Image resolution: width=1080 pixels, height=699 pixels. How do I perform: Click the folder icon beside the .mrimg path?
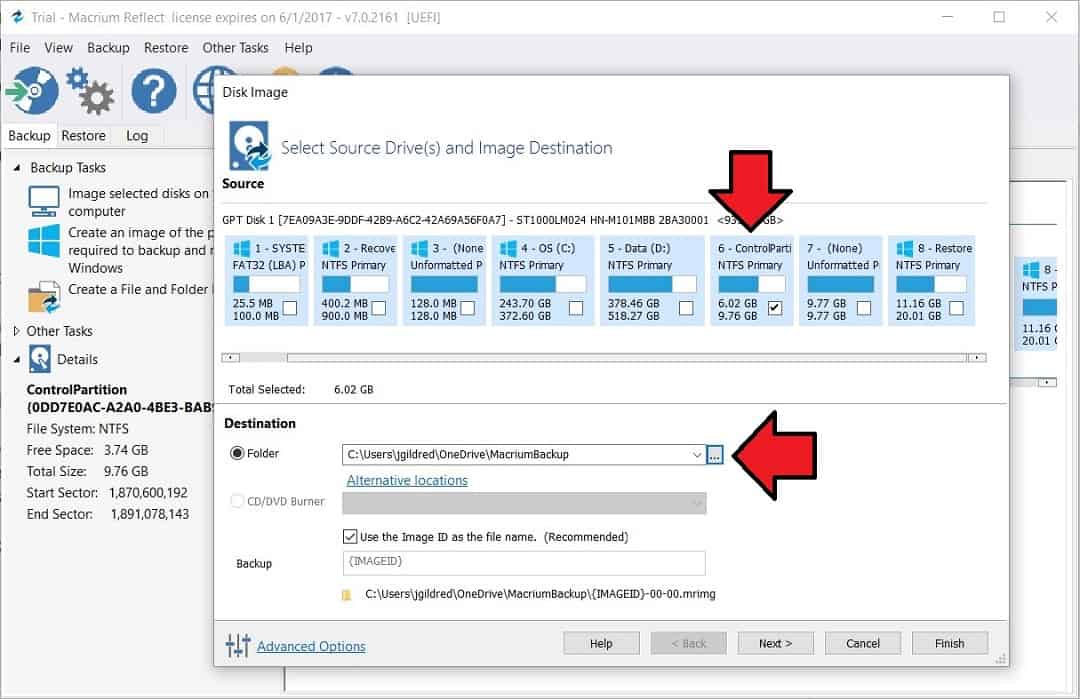(x=346, y=595)
